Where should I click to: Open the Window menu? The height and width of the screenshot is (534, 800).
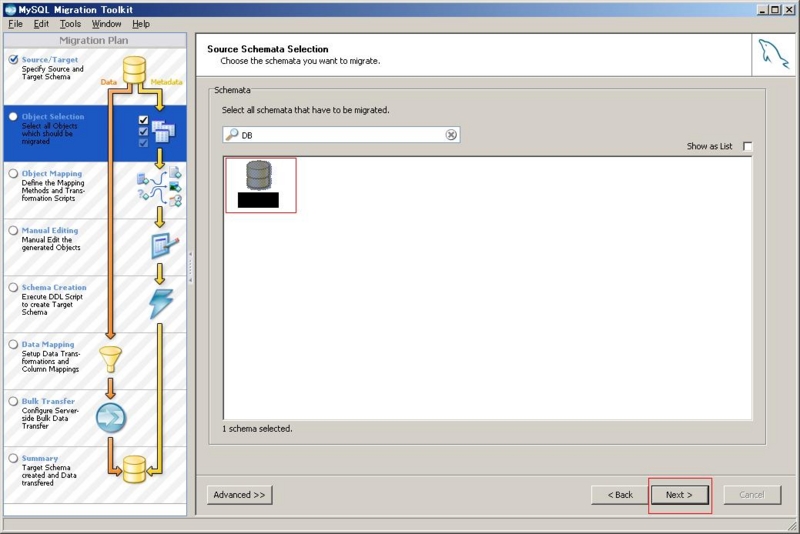coord(106,24)
